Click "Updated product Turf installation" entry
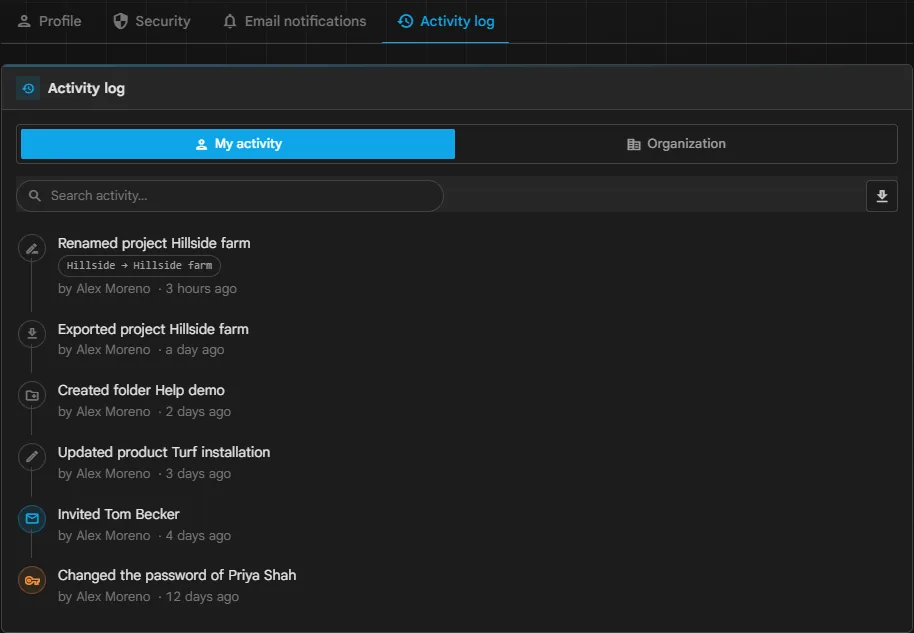 click(164, 452)
